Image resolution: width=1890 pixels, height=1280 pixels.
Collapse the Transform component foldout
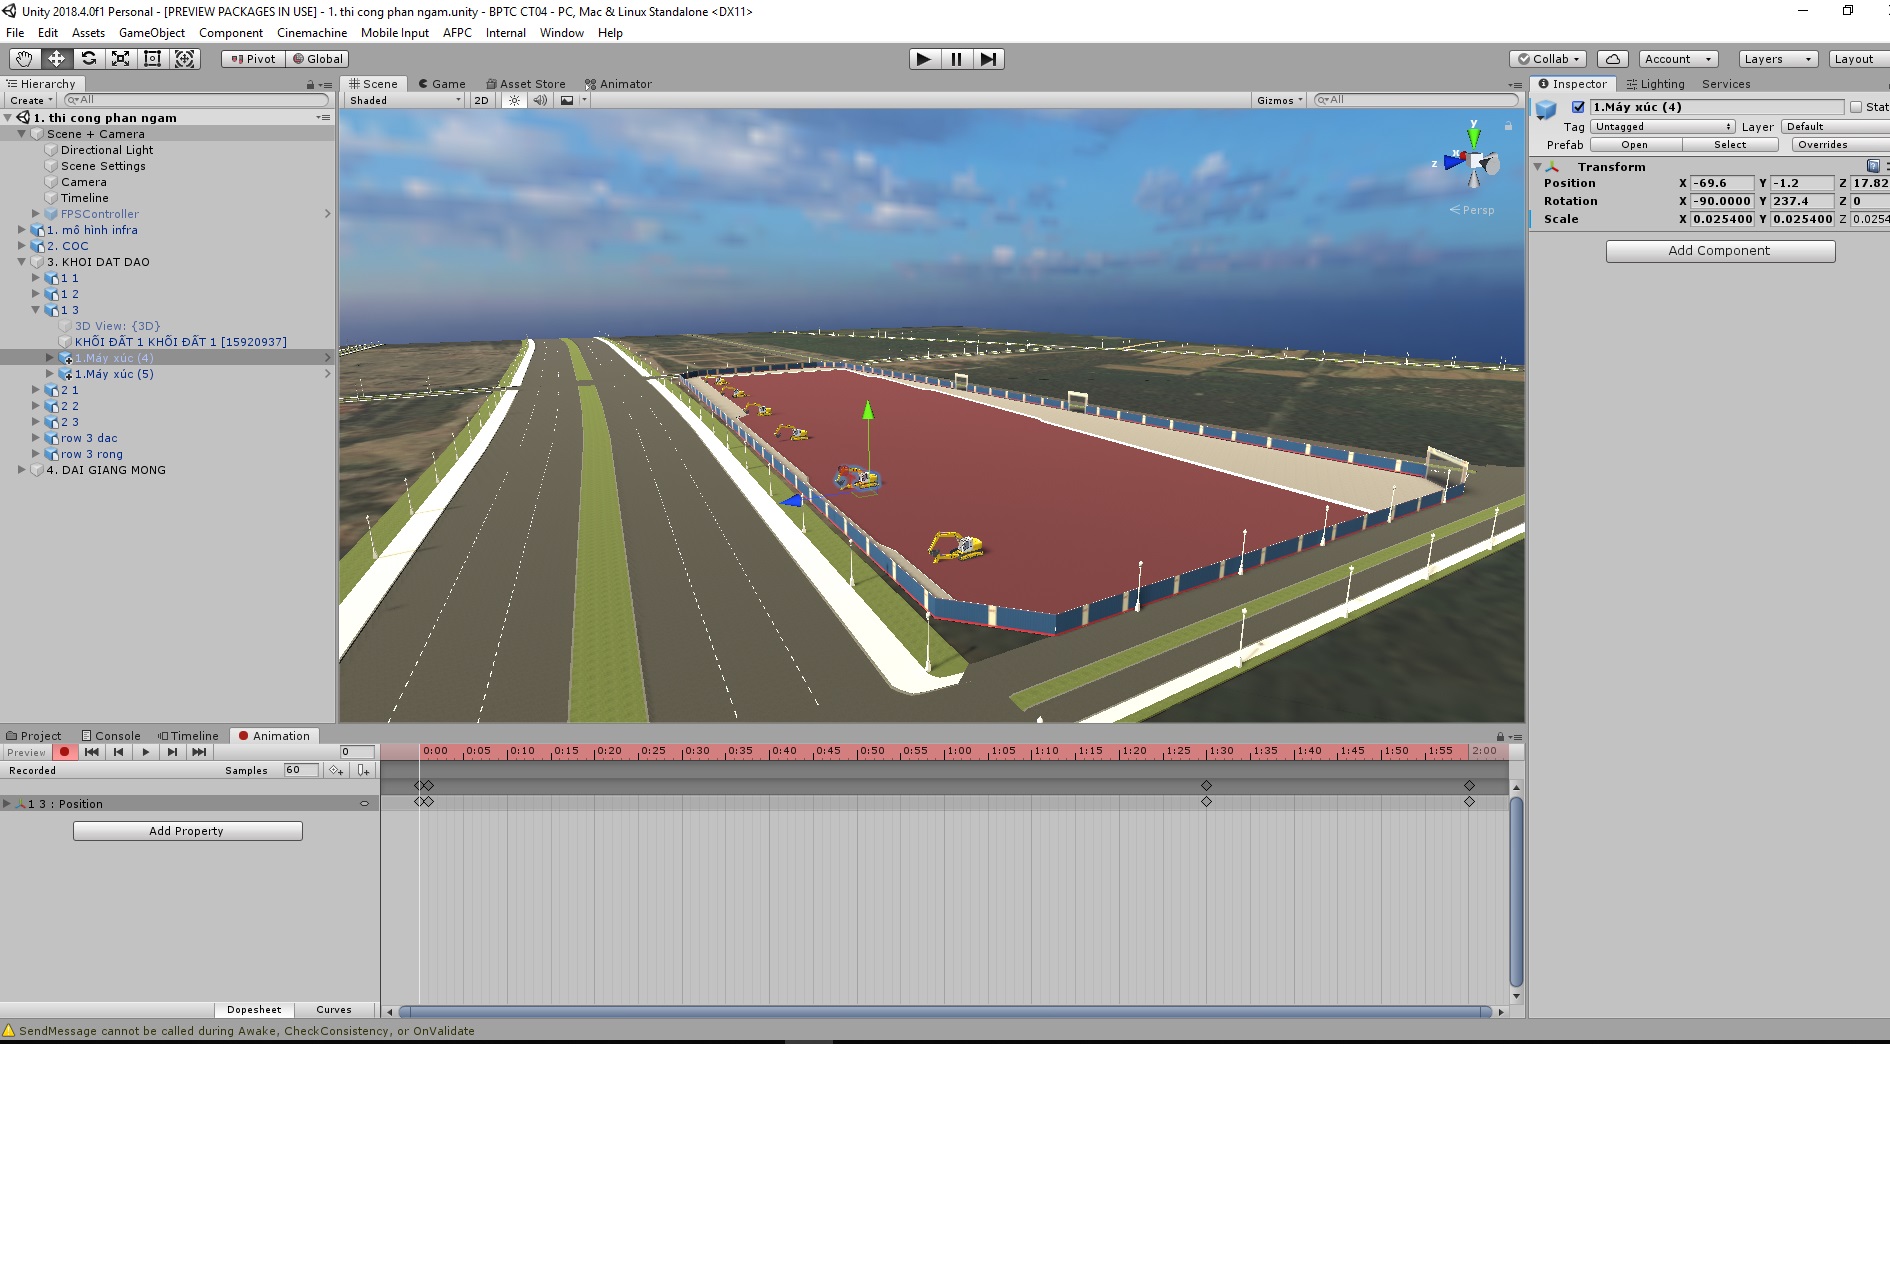pyautogui.click(x=1538, y=167)
